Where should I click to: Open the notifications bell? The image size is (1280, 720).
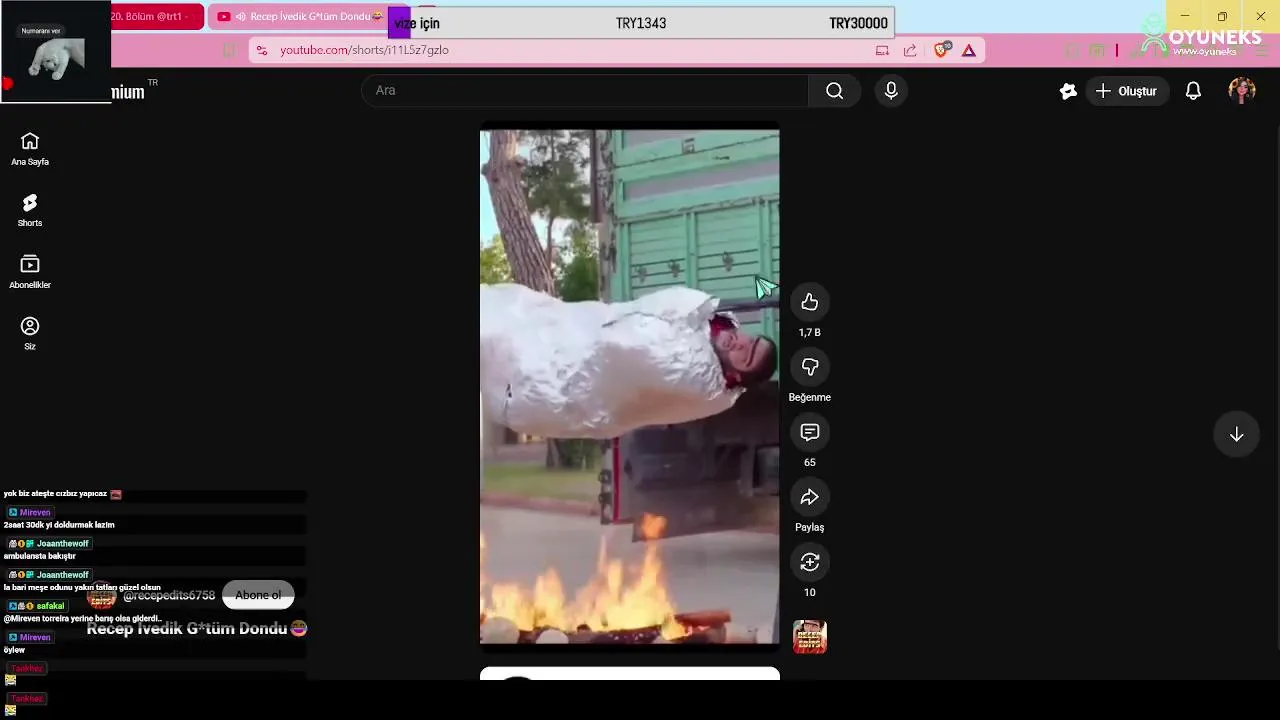pyautogui.click(x=1193, y=91)
